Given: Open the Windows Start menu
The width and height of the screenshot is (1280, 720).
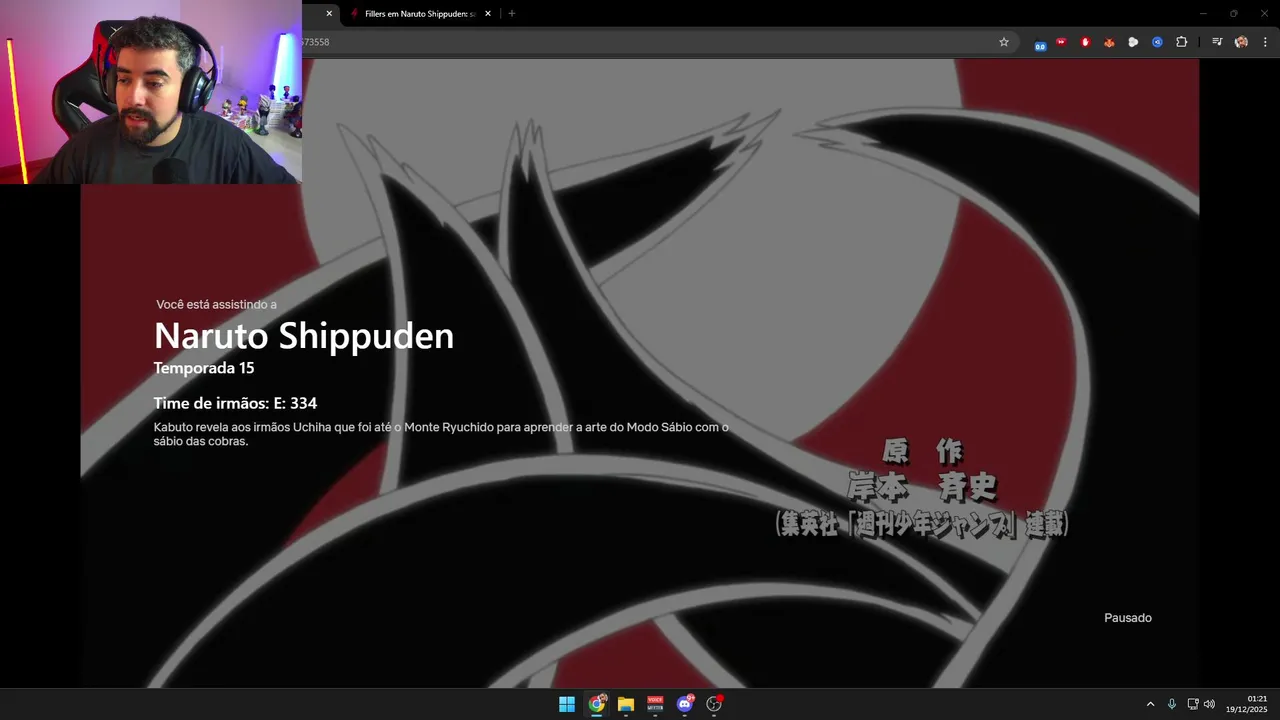Looking at the screenshot, I should tap(567, 704).
